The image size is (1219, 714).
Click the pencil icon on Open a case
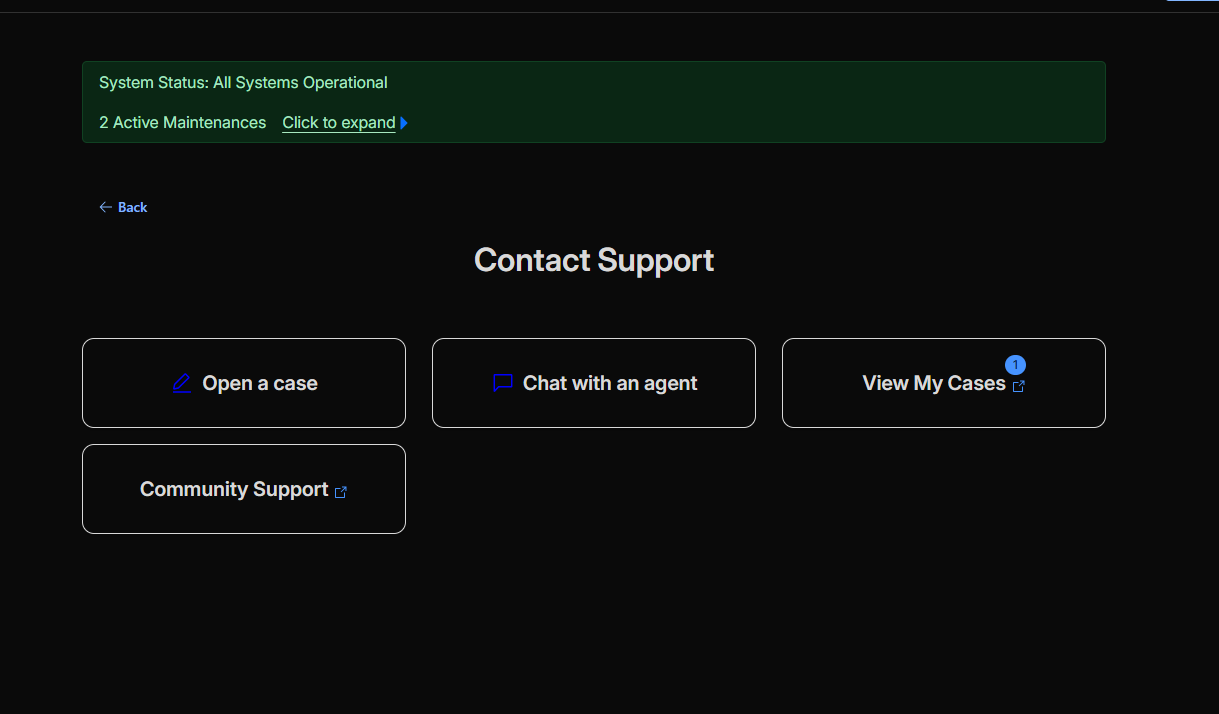[182, 383]
